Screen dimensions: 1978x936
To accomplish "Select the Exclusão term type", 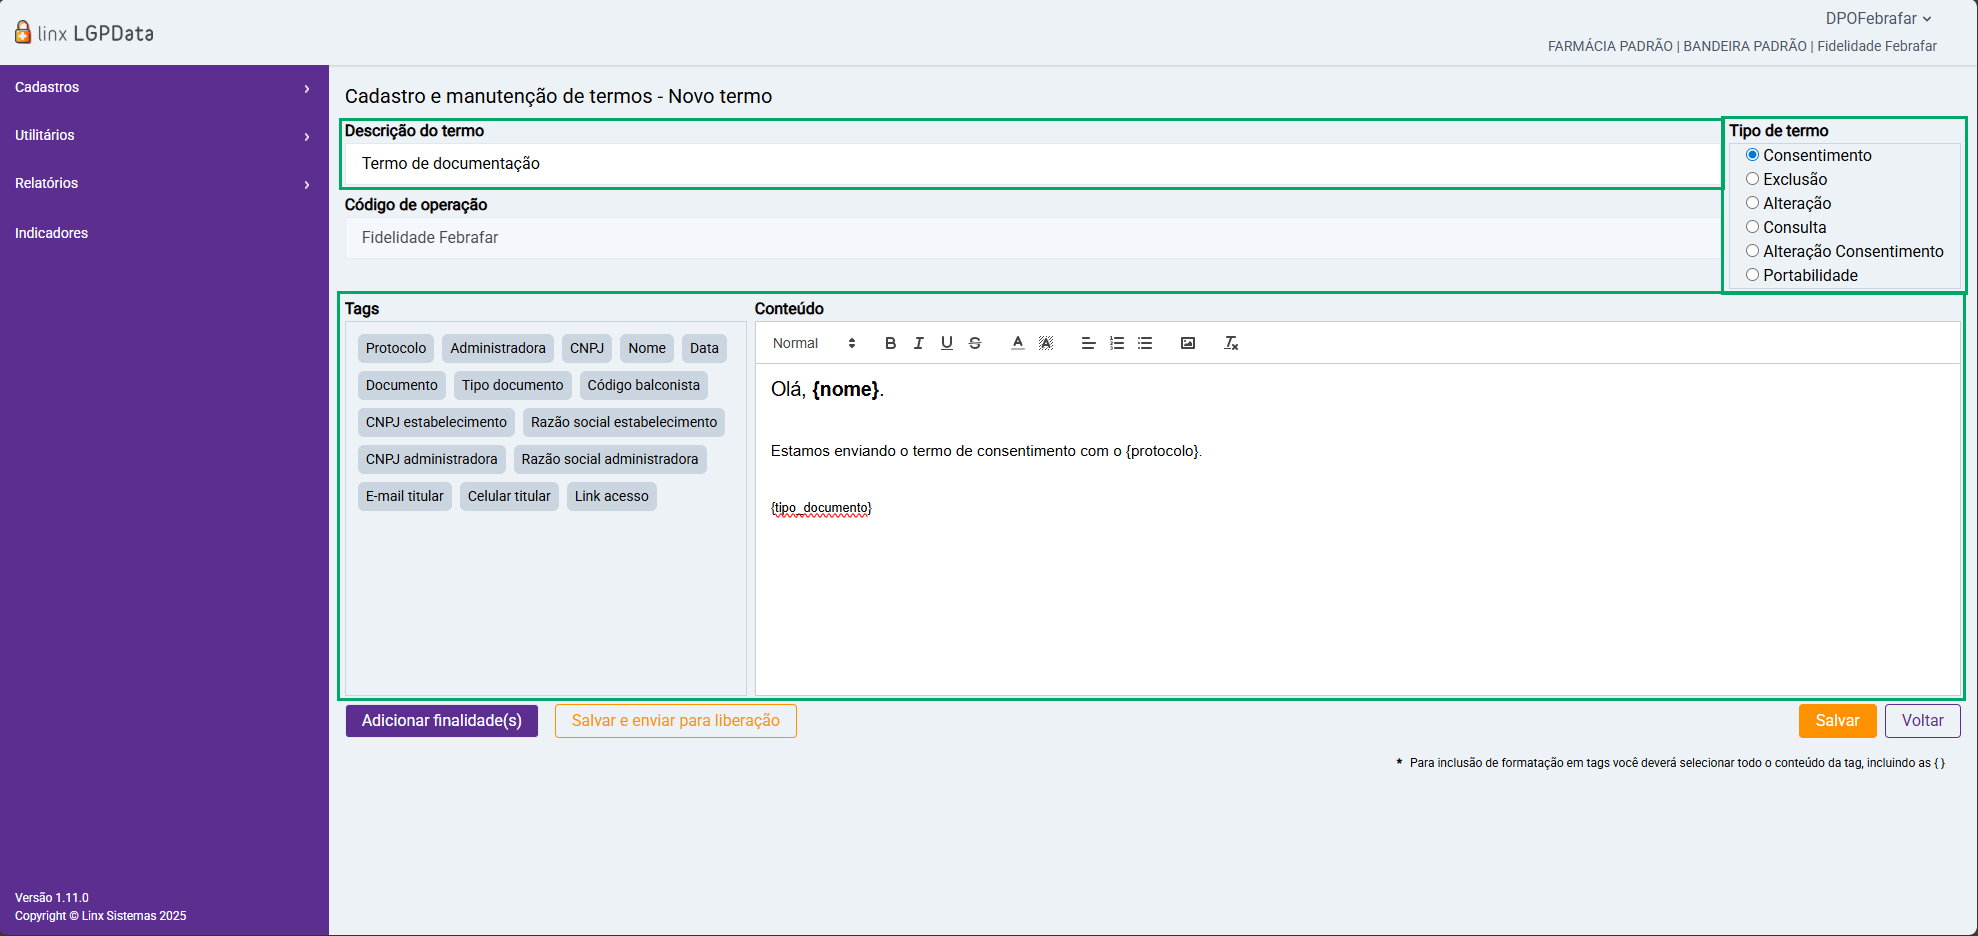I will 1752,179.
